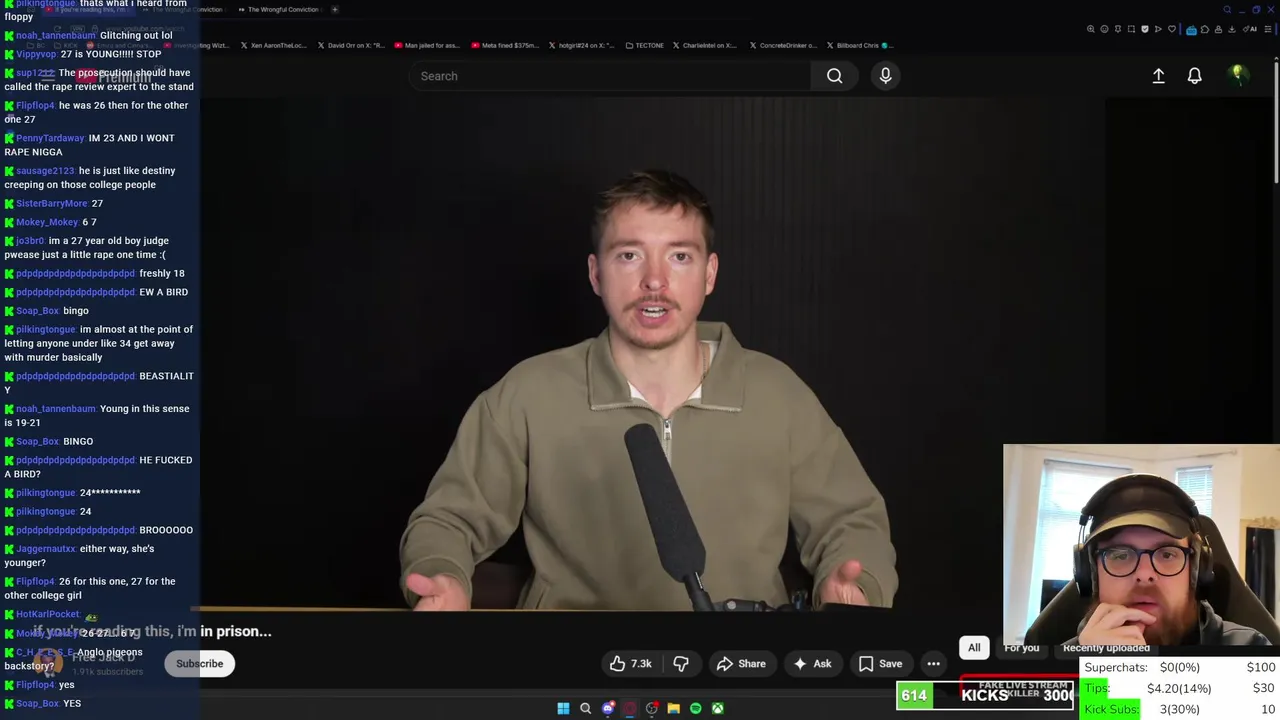Open Discord from the taskbar
The image size is (1280, 720).
point(608,708)
